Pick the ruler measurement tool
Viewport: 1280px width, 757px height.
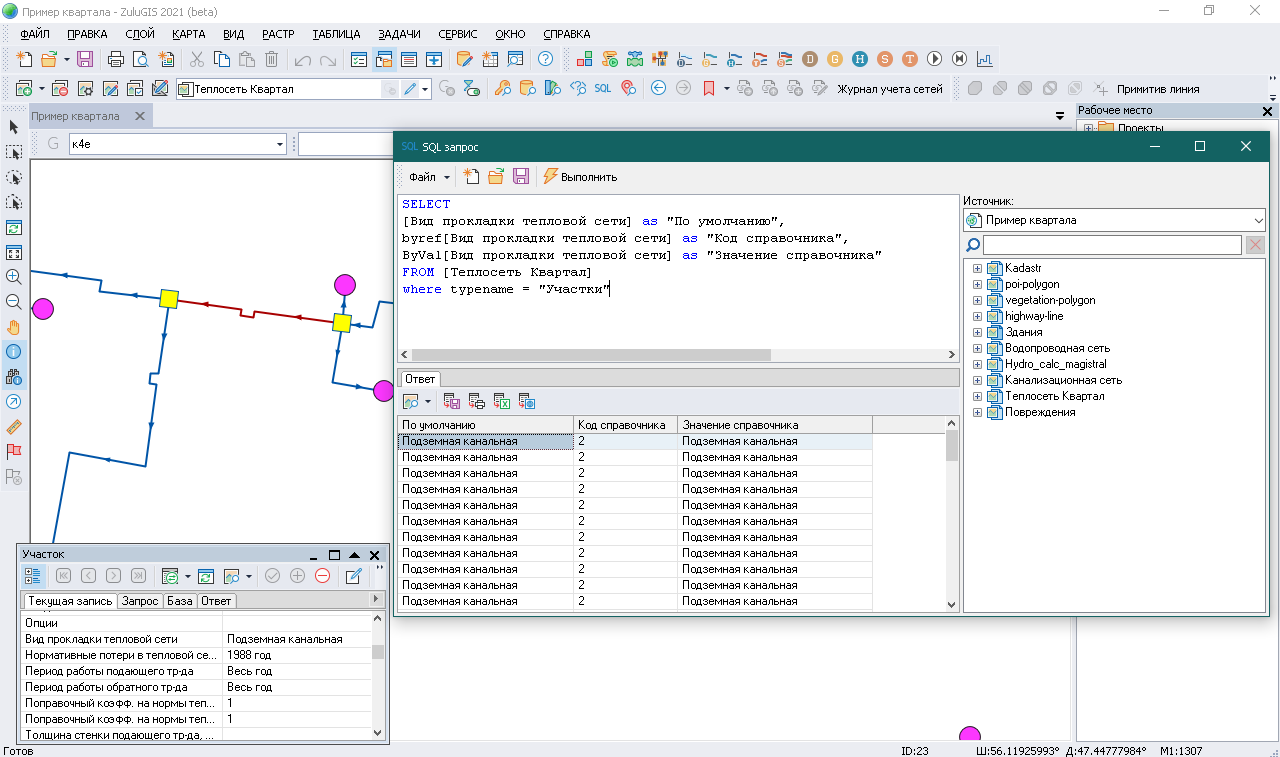click(14, 427)
